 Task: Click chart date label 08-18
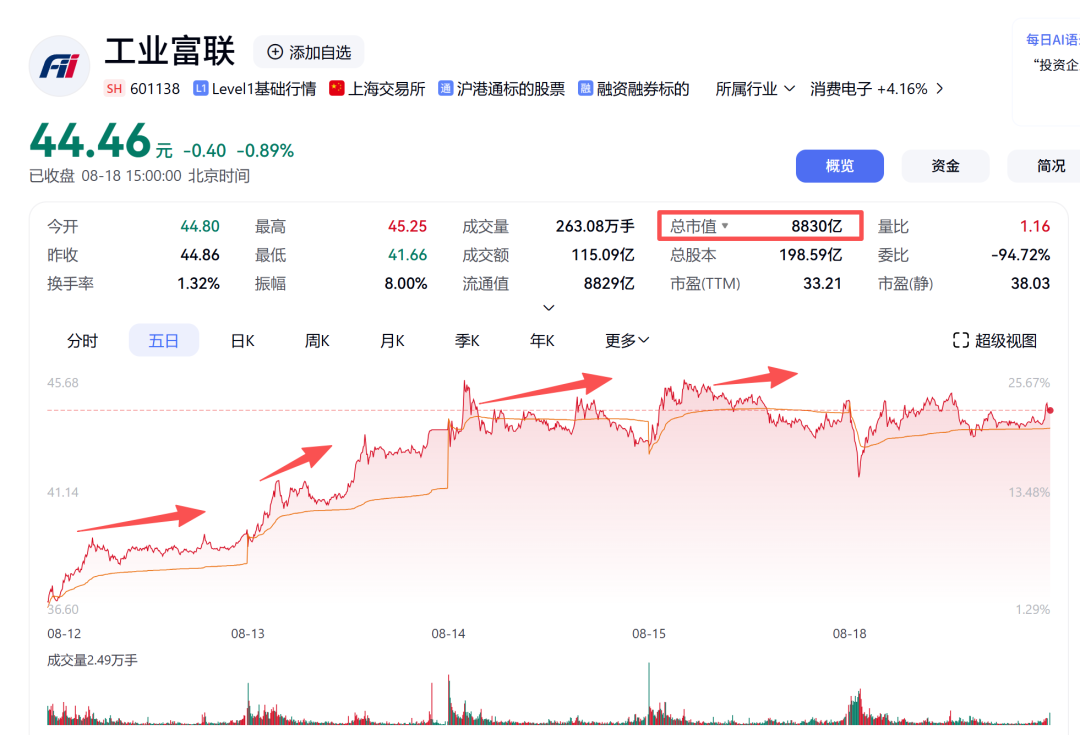(849, 634)
